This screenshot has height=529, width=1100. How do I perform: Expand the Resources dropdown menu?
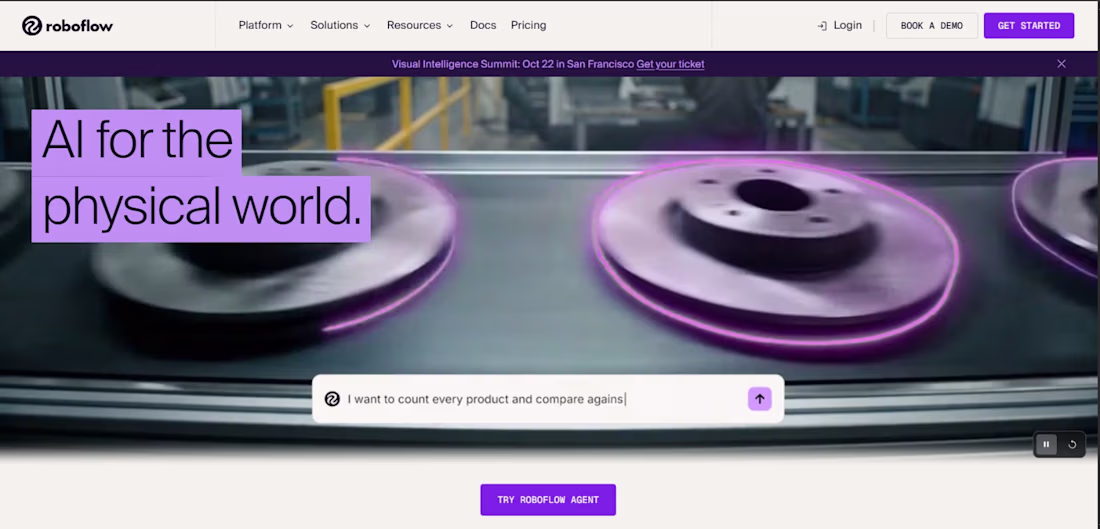click(420, 25)
